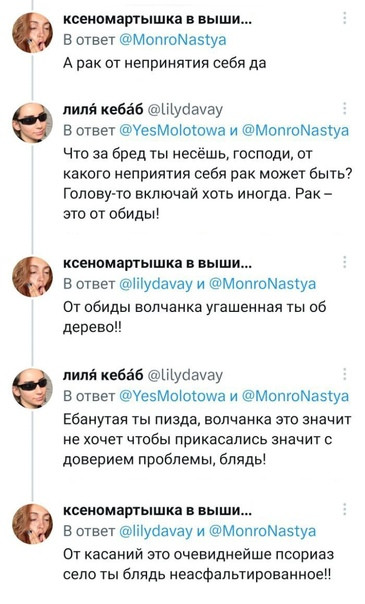365x604 pixels.
Task: Open sunglasses avatar on 'волчанка это значит' tweet
Action: point(32,388)
